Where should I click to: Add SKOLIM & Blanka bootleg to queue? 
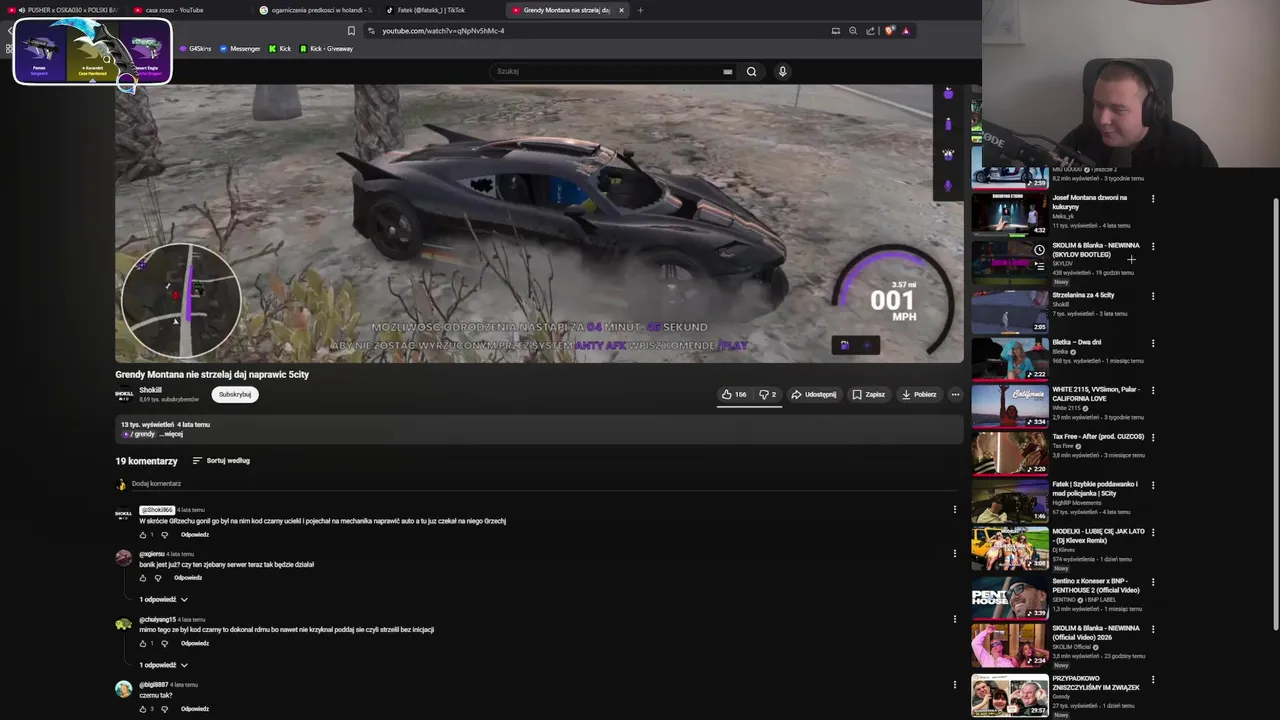click(x=1039, y=267)
